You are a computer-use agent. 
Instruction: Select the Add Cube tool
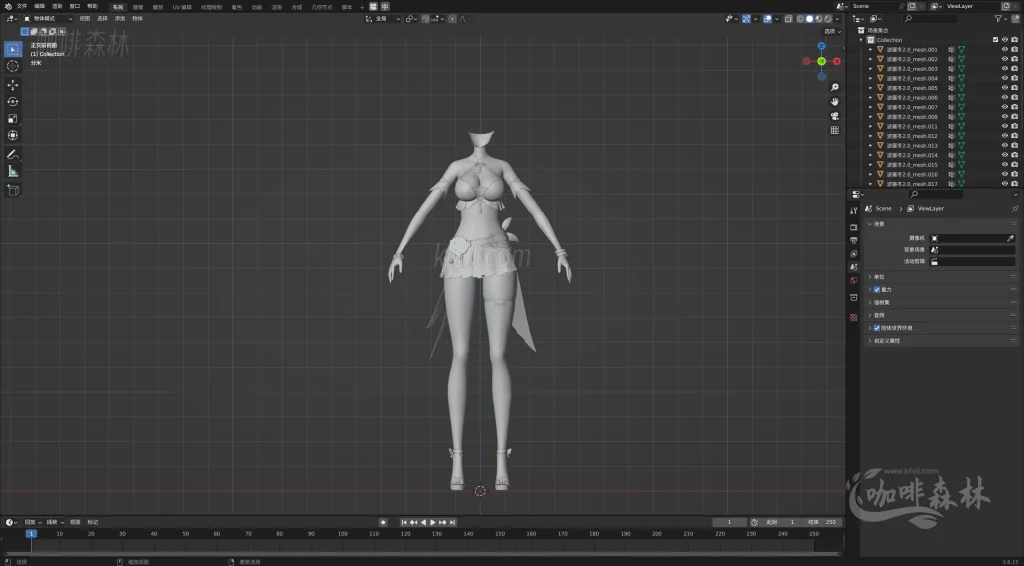pos(13,191)
